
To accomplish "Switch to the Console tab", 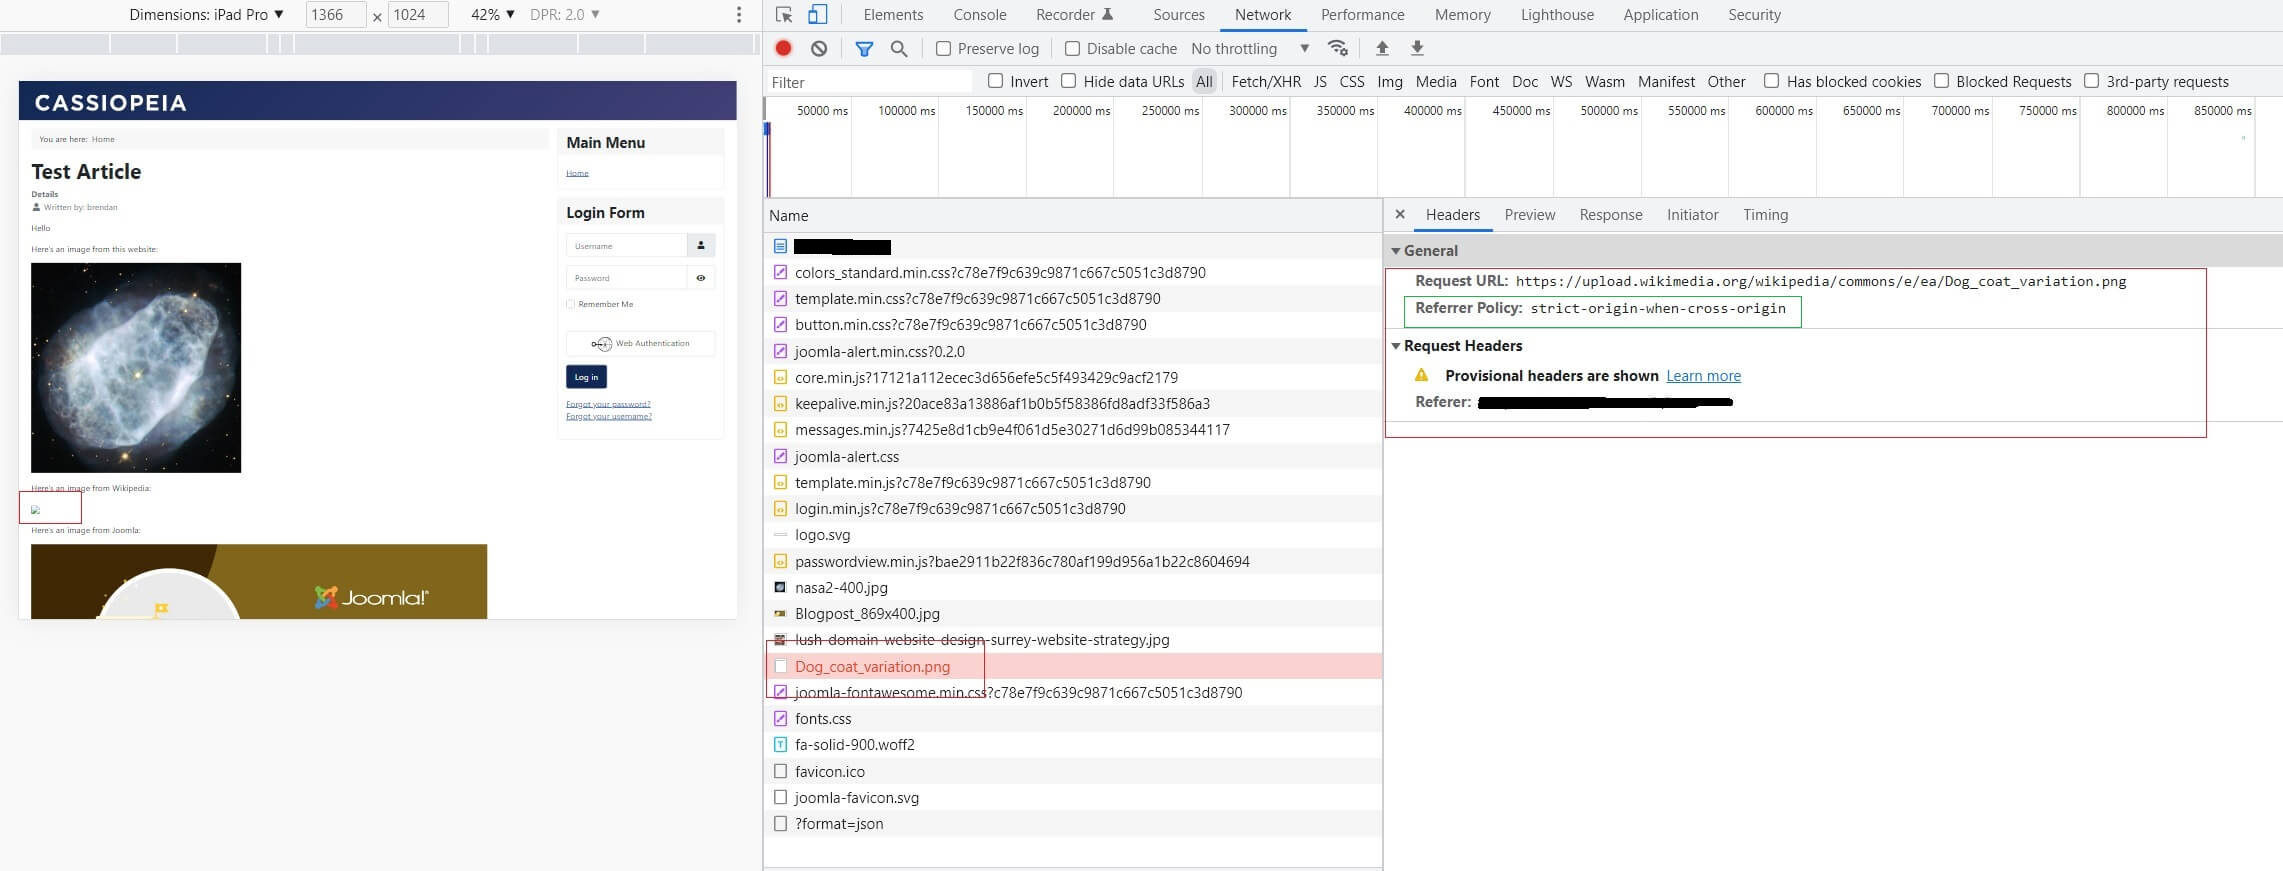I will click(979, 15).
